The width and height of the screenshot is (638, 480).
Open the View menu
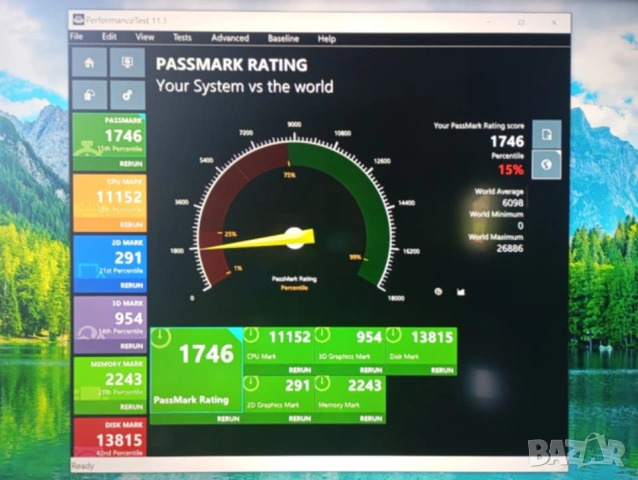click(x=144, y=37)
